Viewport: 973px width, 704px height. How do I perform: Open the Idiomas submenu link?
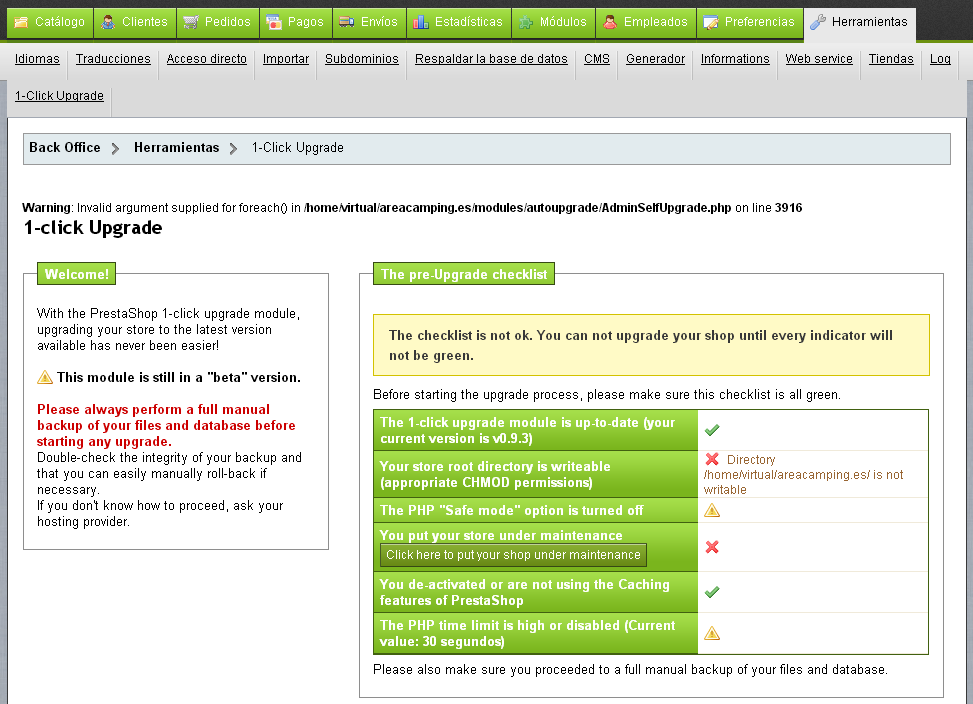[37, 59]
